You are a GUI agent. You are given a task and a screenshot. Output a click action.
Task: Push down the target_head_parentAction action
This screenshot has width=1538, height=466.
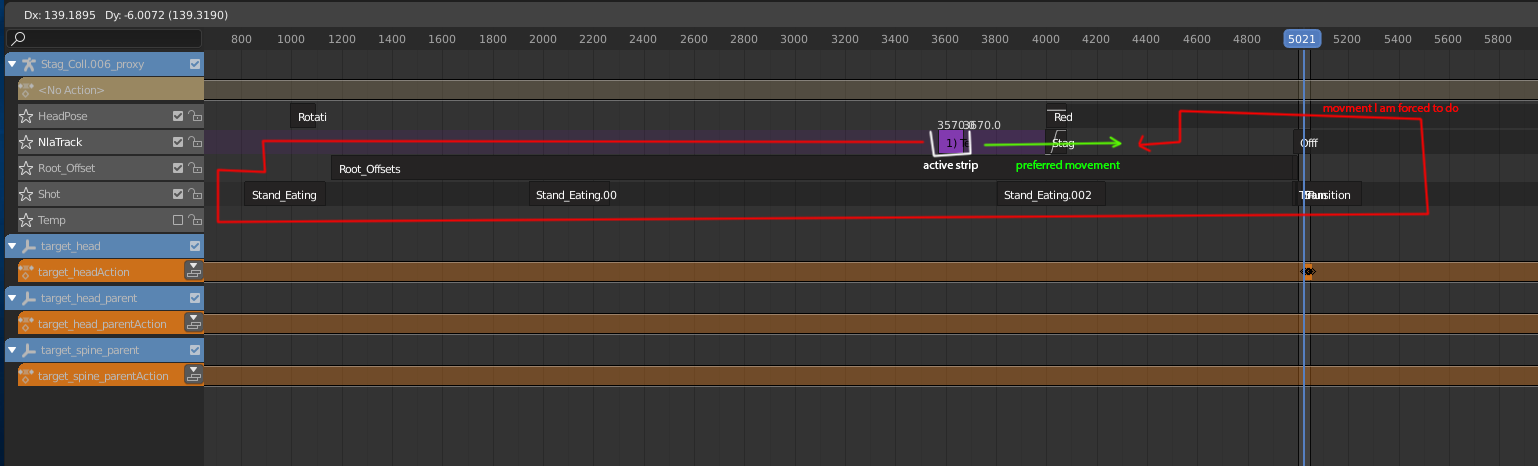[194, 323]
